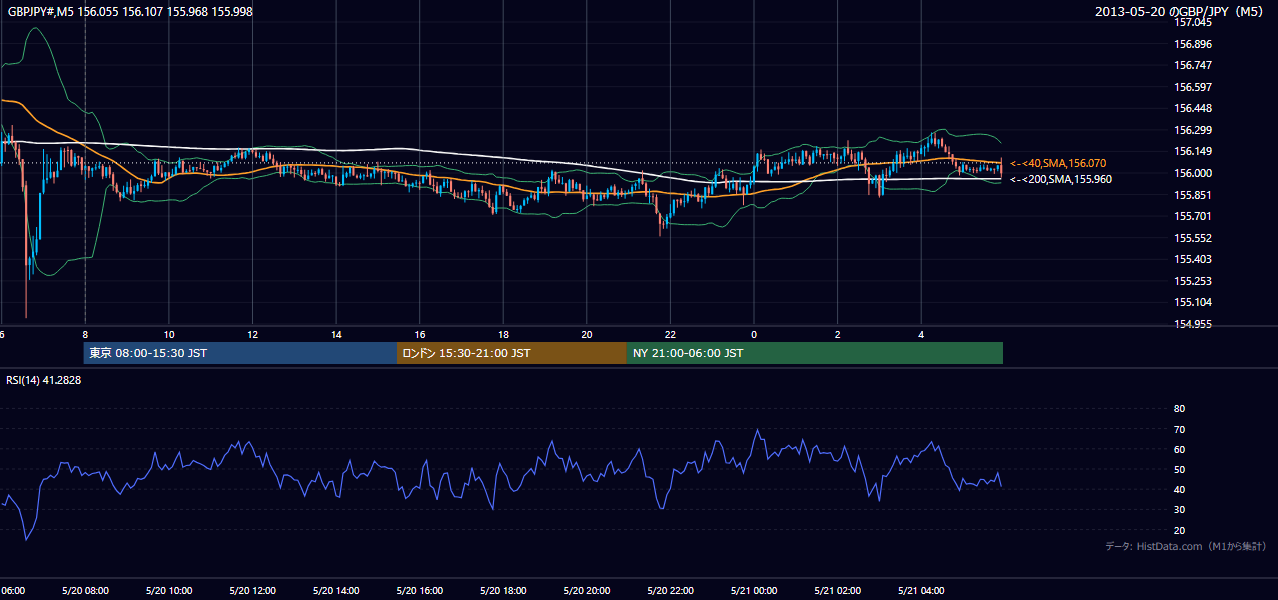1278x600 pixels.
Task: Click single-digit hour label 2 on price chart axis
Action: [x=837, y=334]
